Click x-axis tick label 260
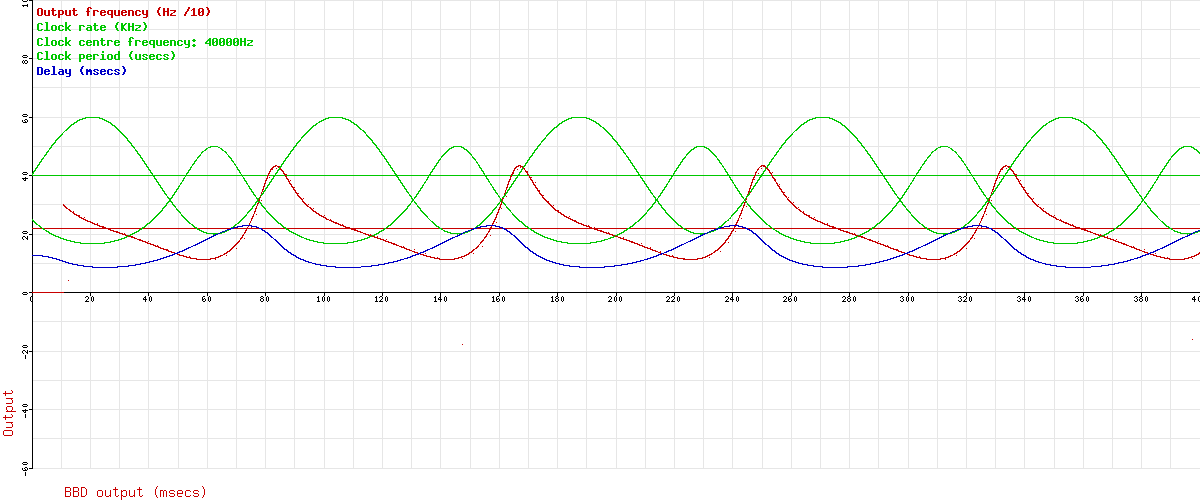 790,299
